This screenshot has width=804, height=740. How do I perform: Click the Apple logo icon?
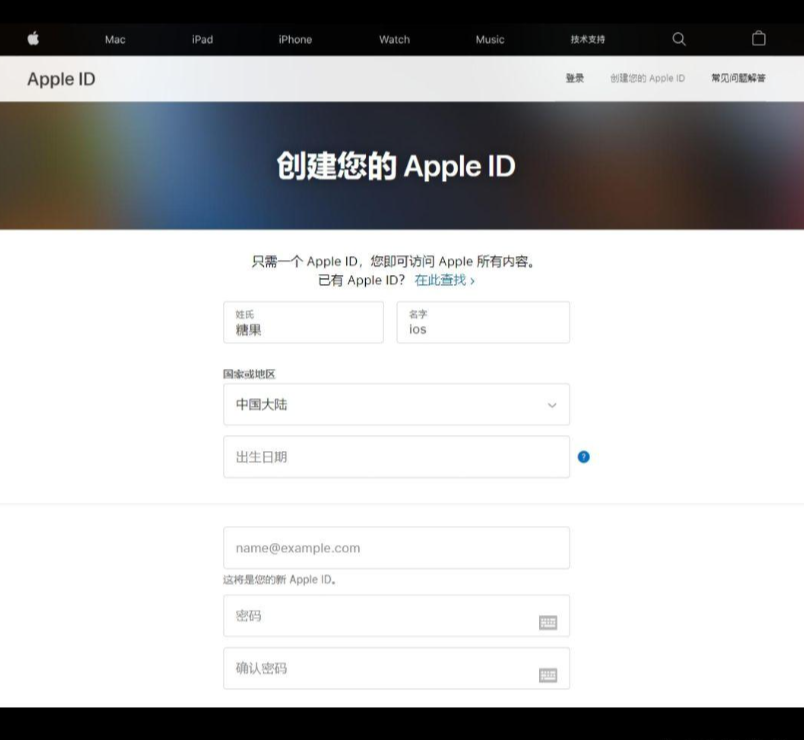pos(33,39)
